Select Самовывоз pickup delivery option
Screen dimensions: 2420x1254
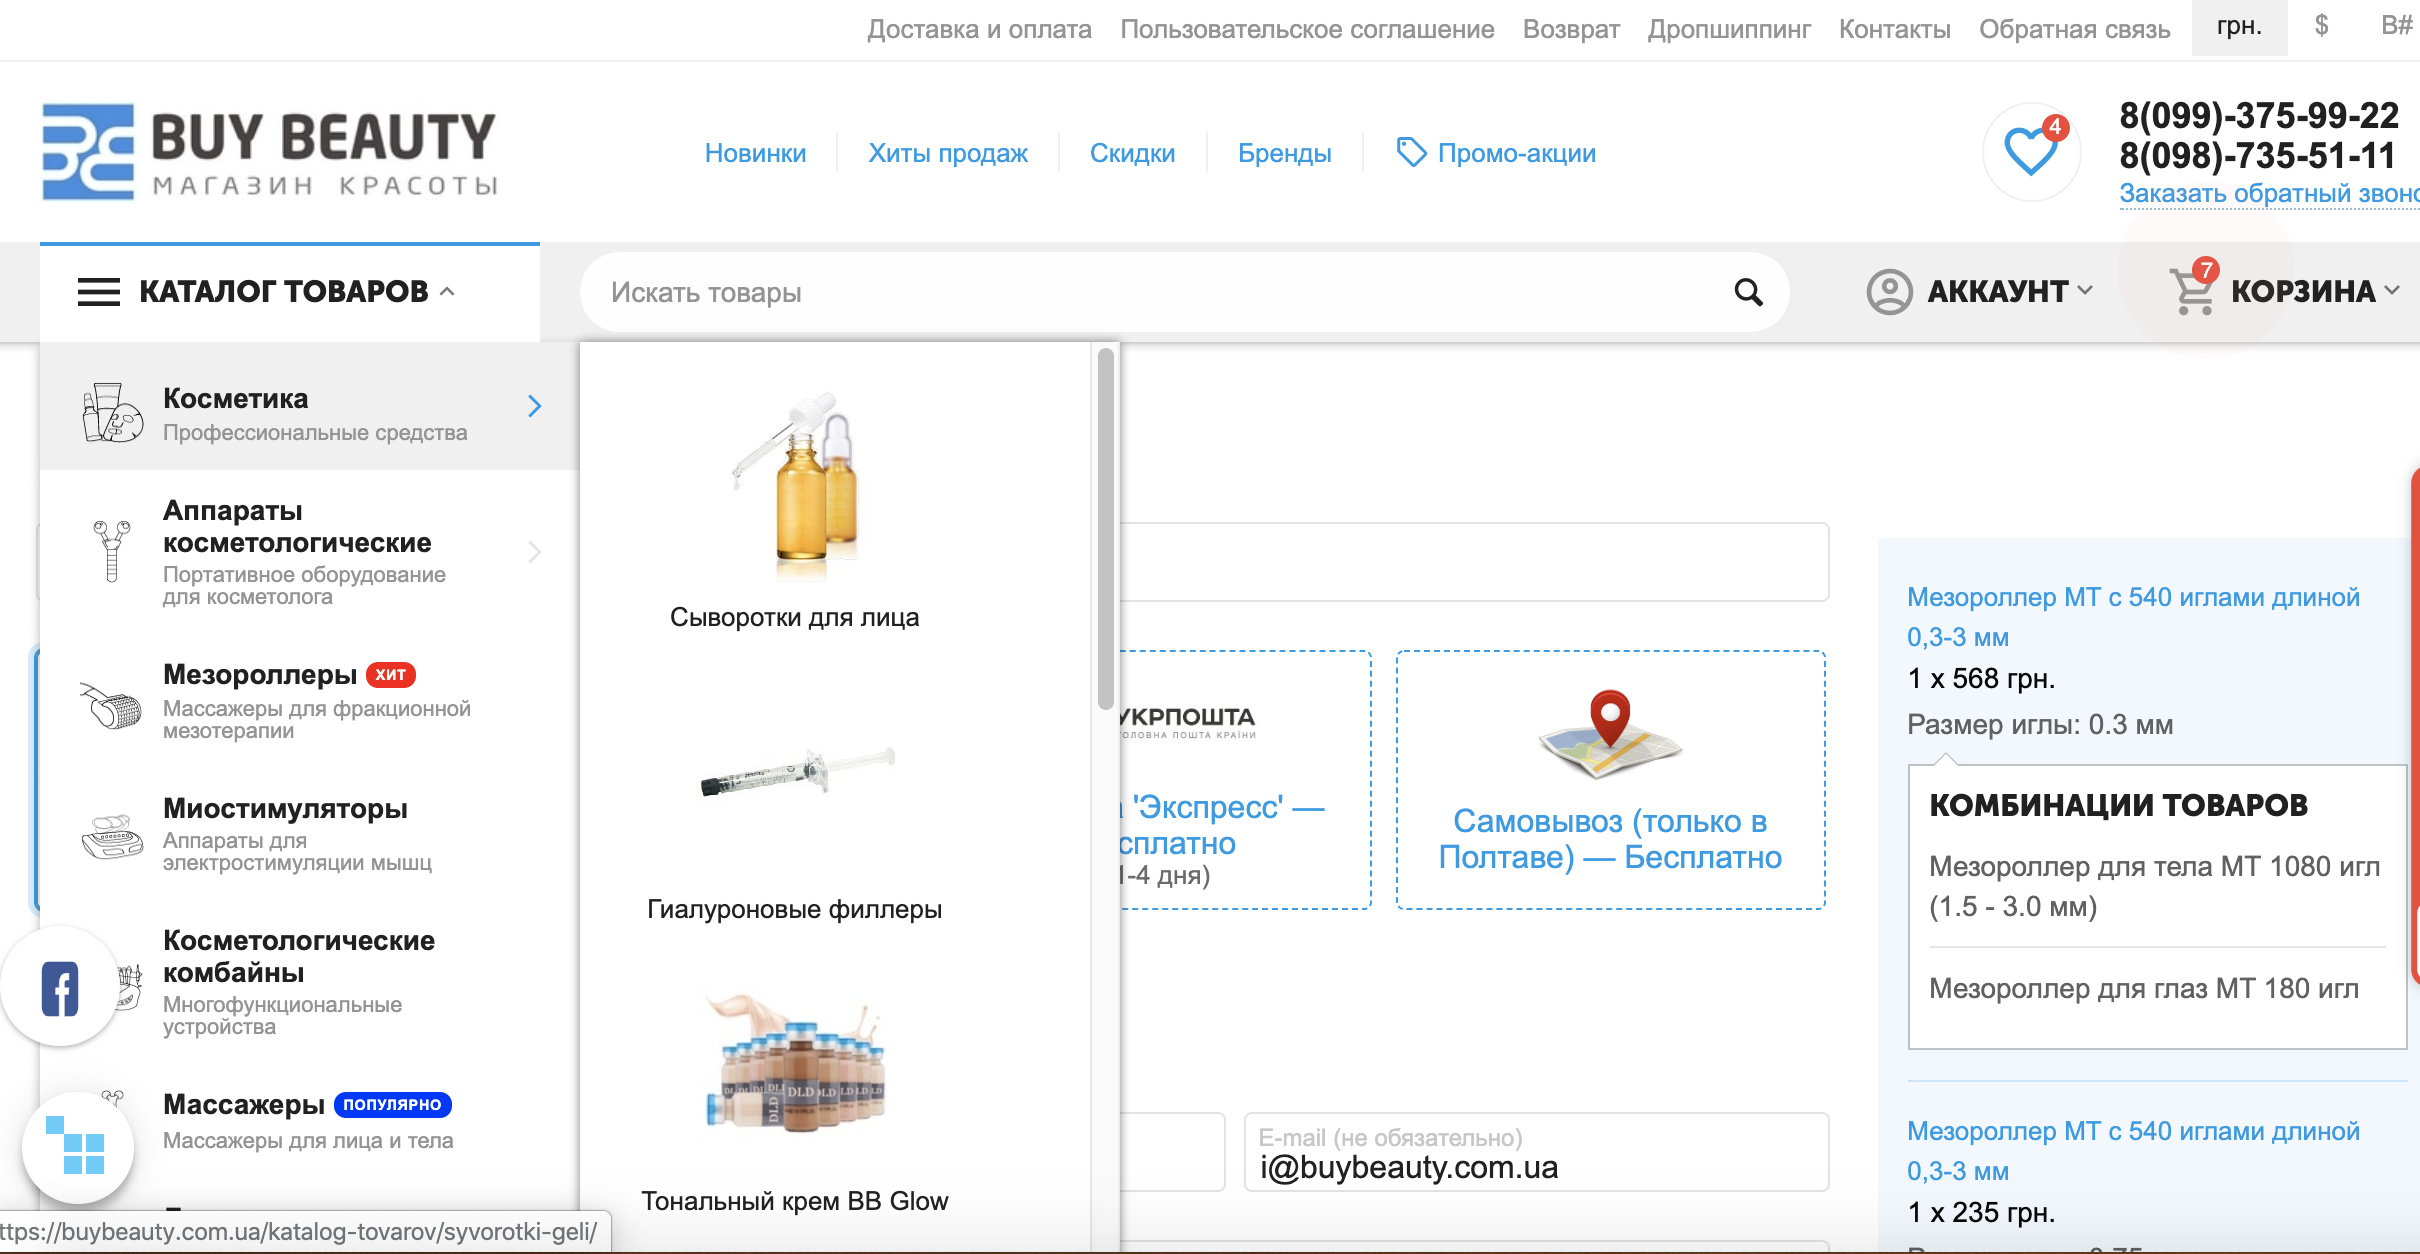point(1610,780)
